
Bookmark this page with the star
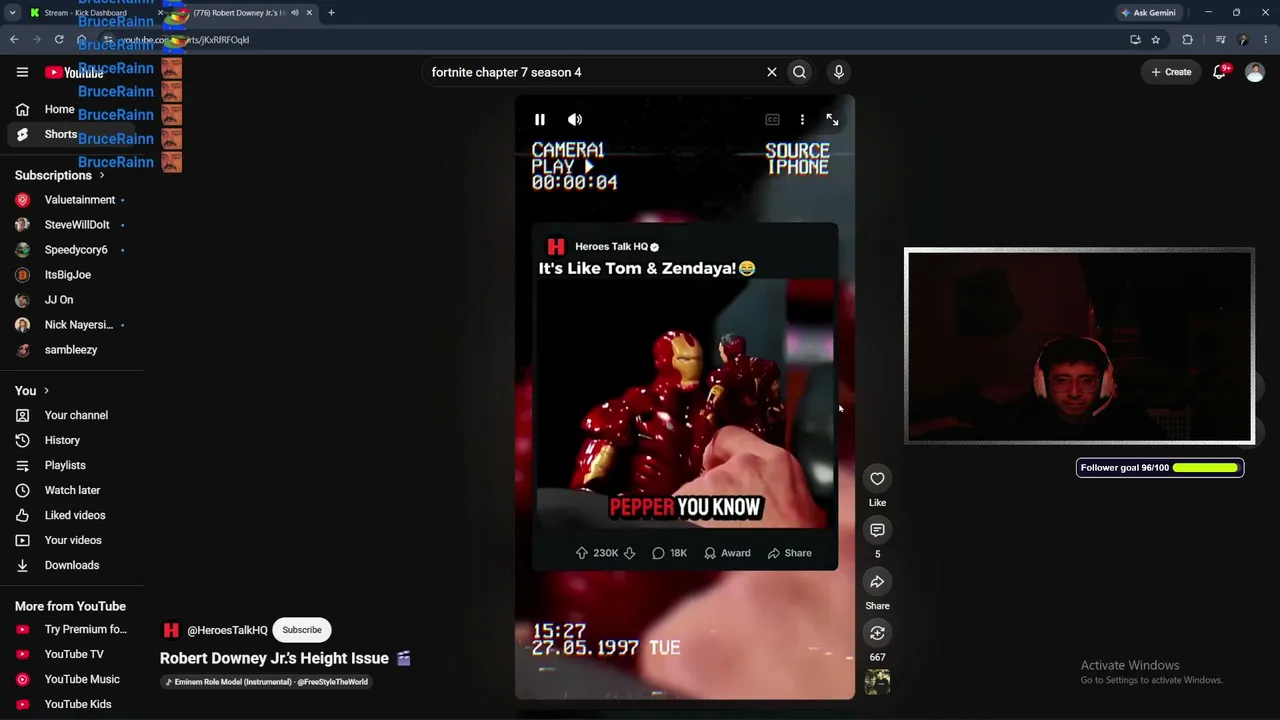click(x=1156, y=40)
